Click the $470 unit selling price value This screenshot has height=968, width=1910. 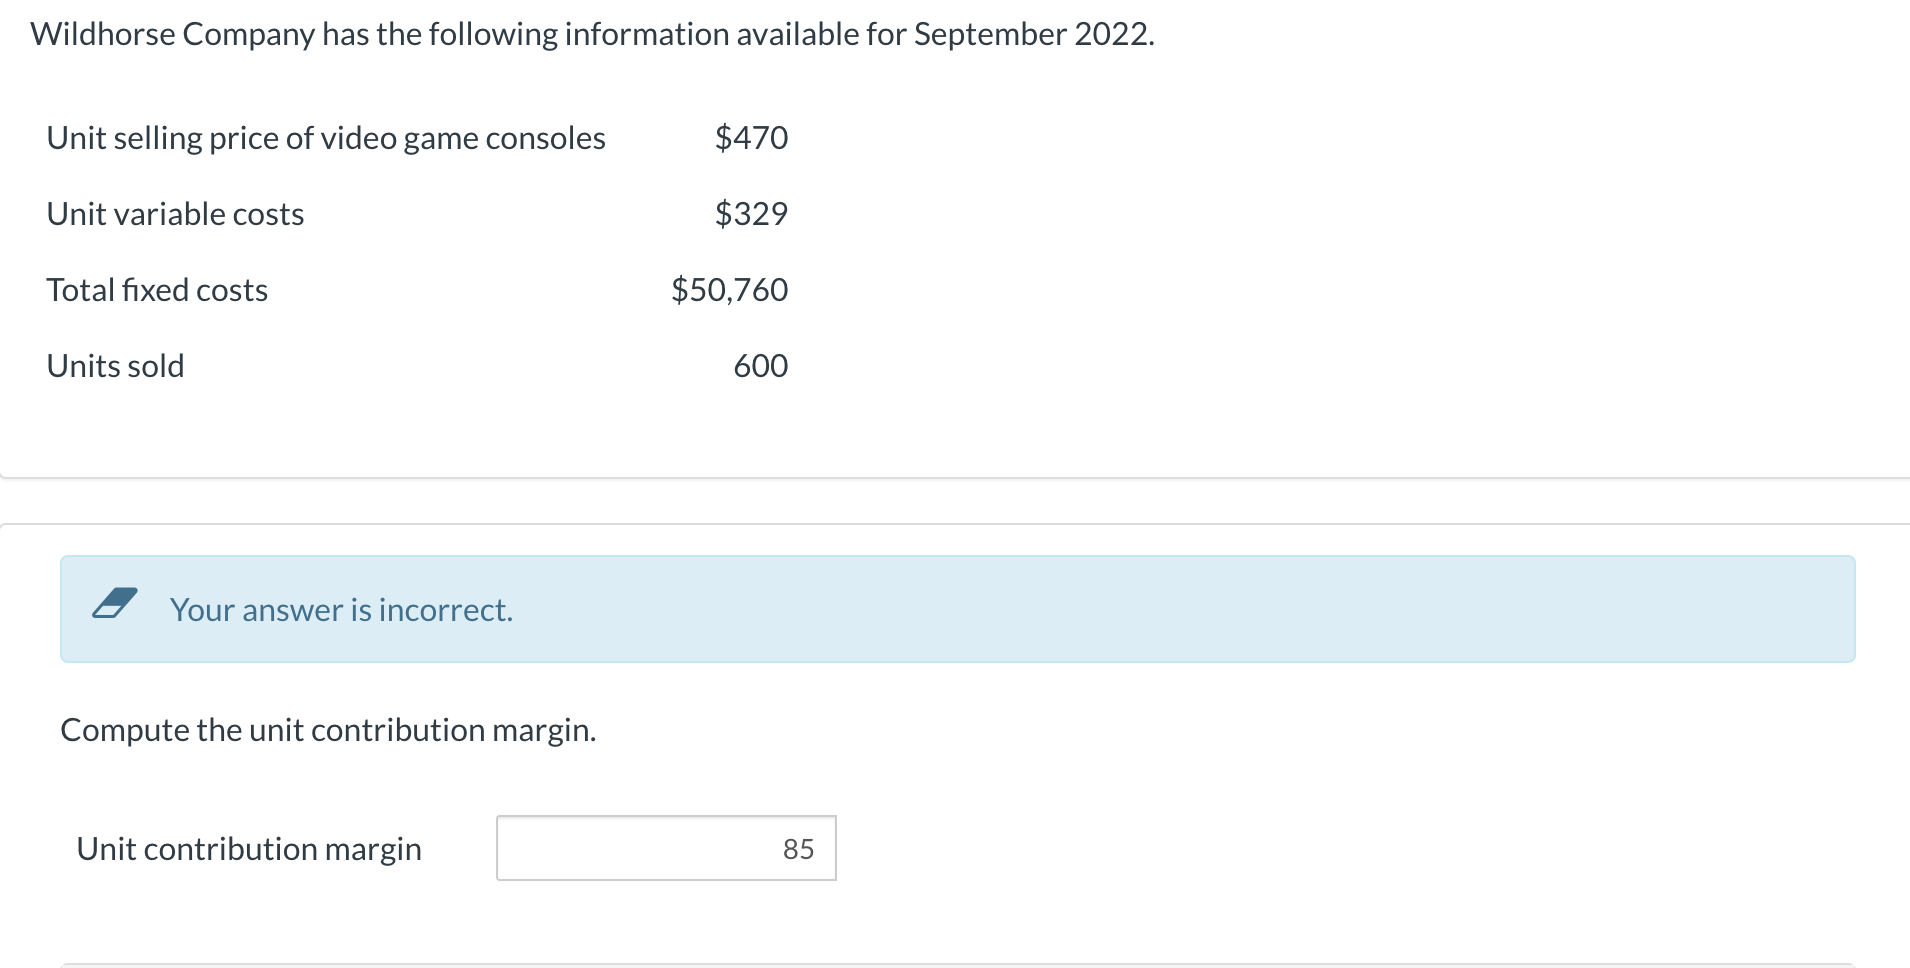(751, 138)
